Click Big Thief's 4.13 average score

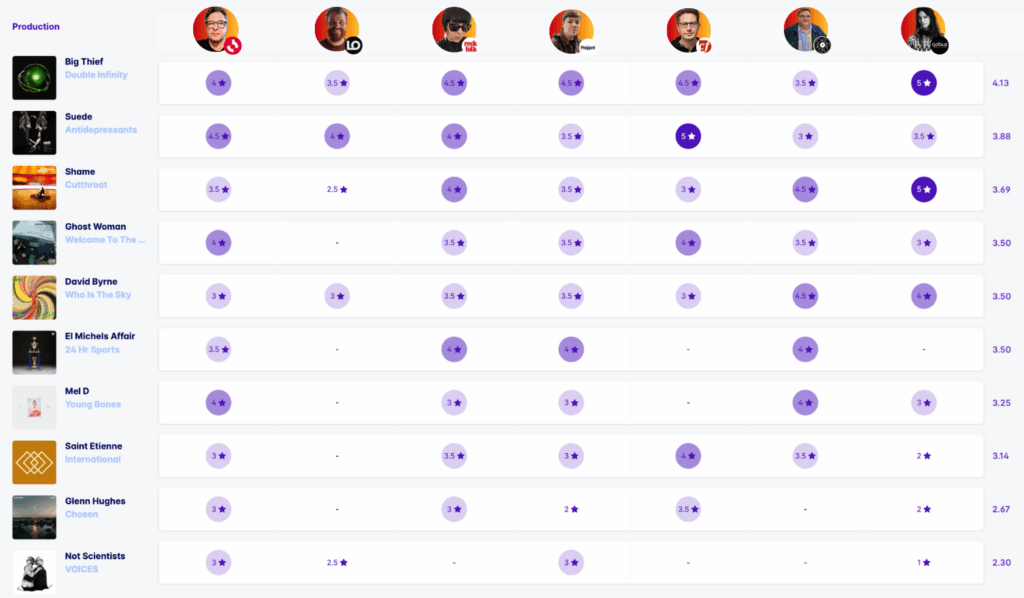[x=999, y=83]
